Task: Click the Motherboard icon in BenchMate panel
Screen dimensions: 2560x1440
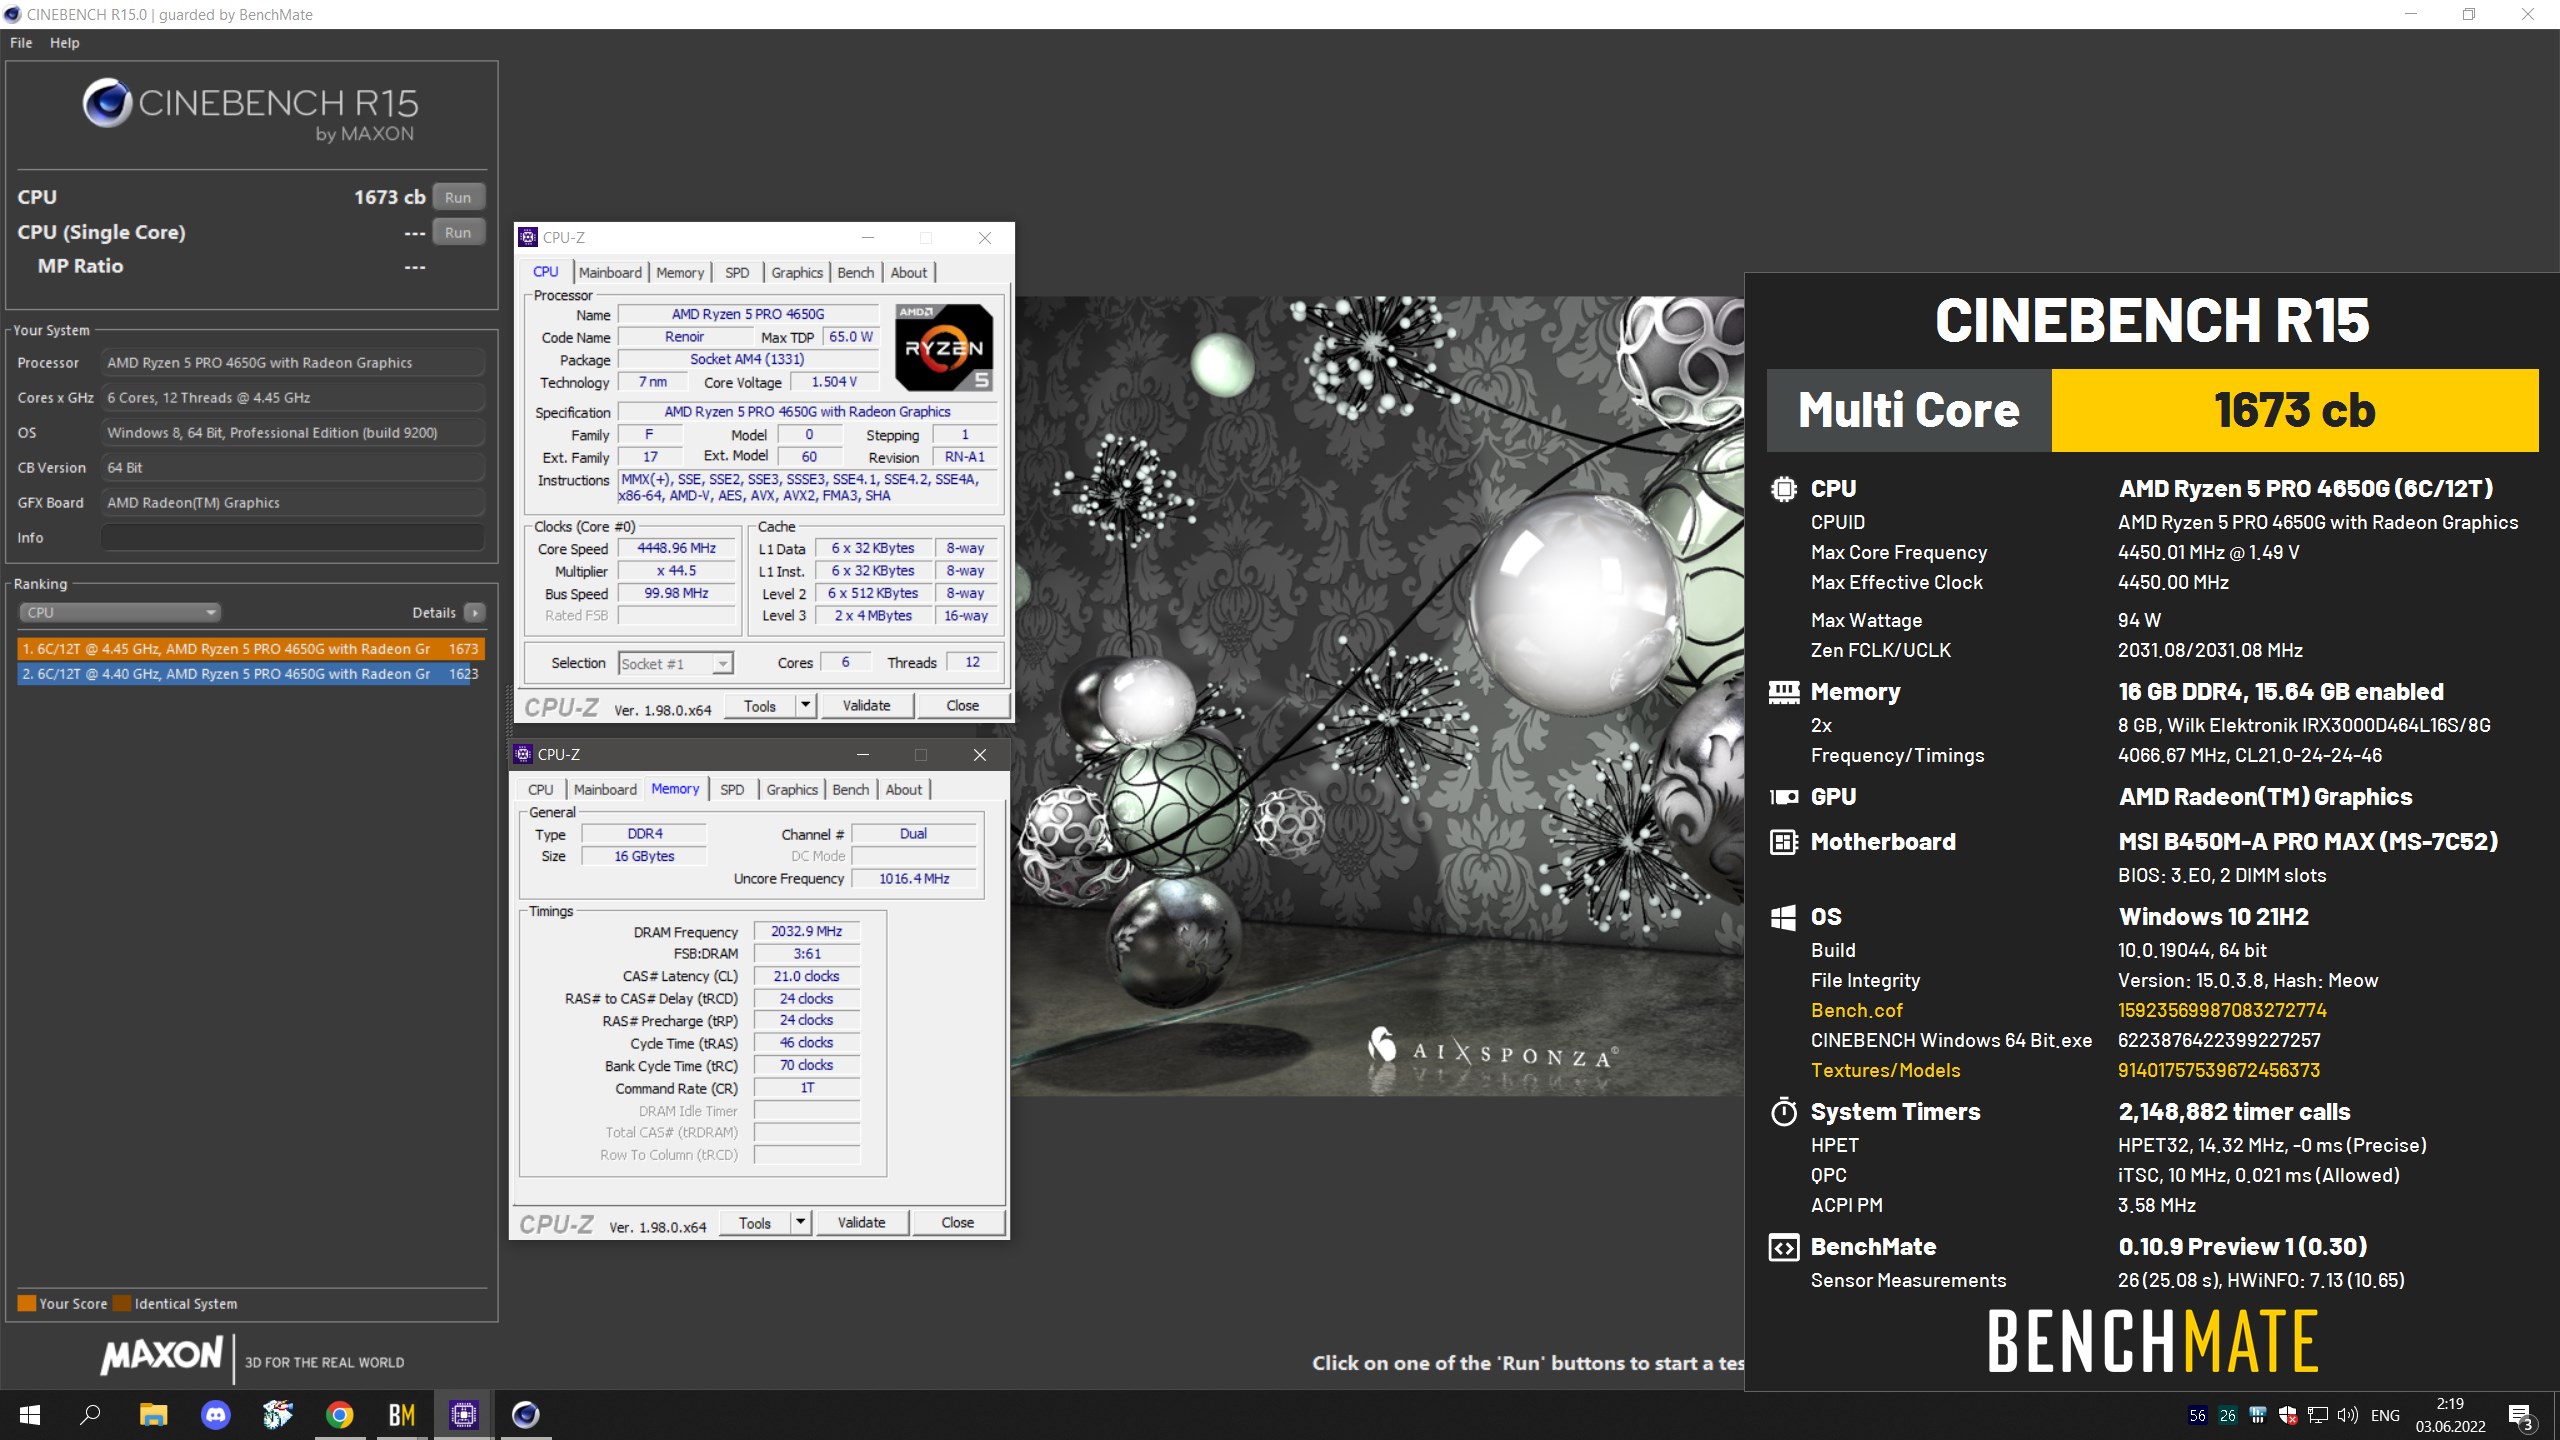Action: point(1783,842)
